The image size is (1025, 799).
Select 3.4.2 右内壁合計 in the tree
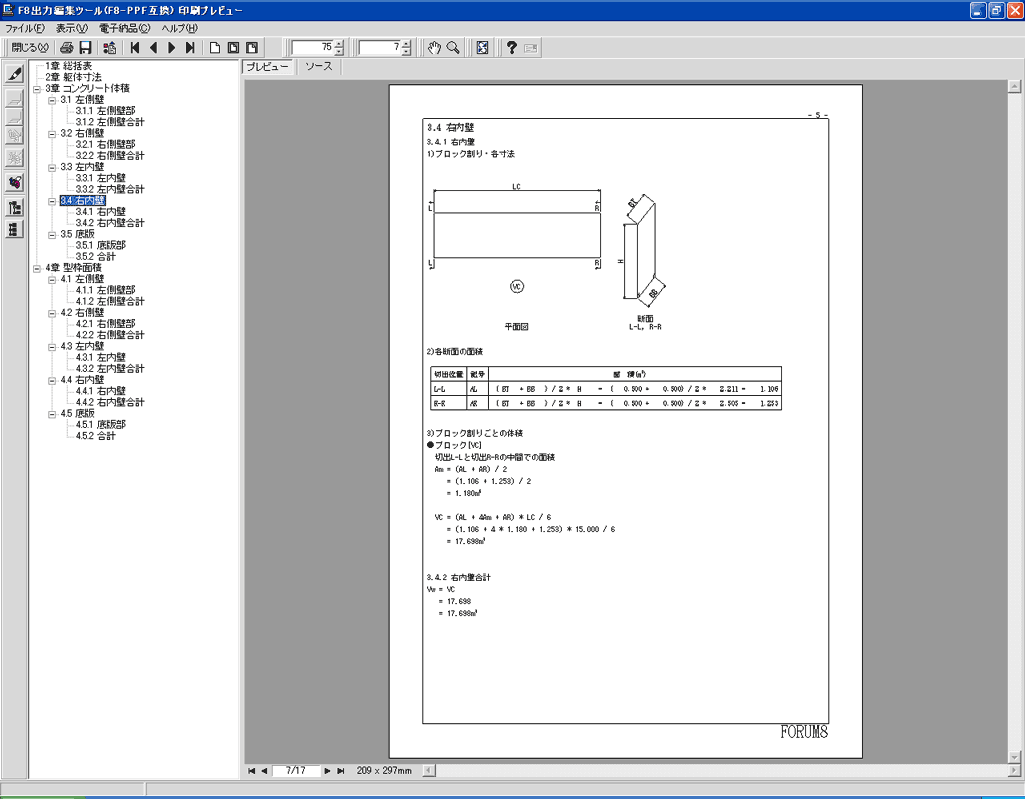[x=110, y=223]
